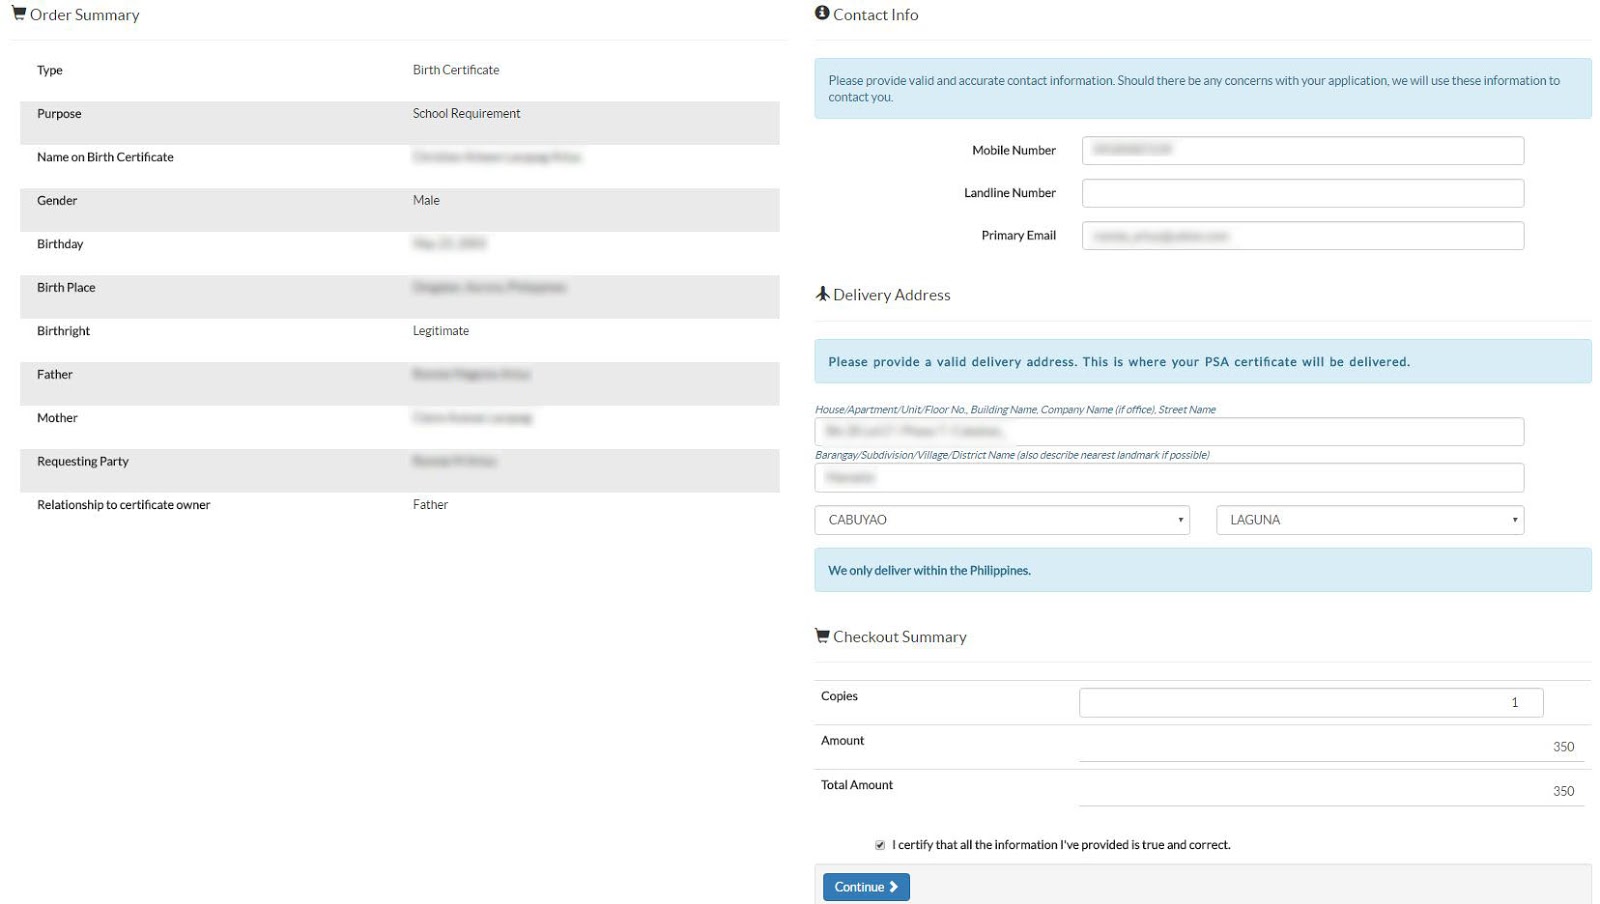The height and width of the screenshot is (904, 1600).
Task: Click the traveler icon beside Delivery Address
Action: click(821, 293)
